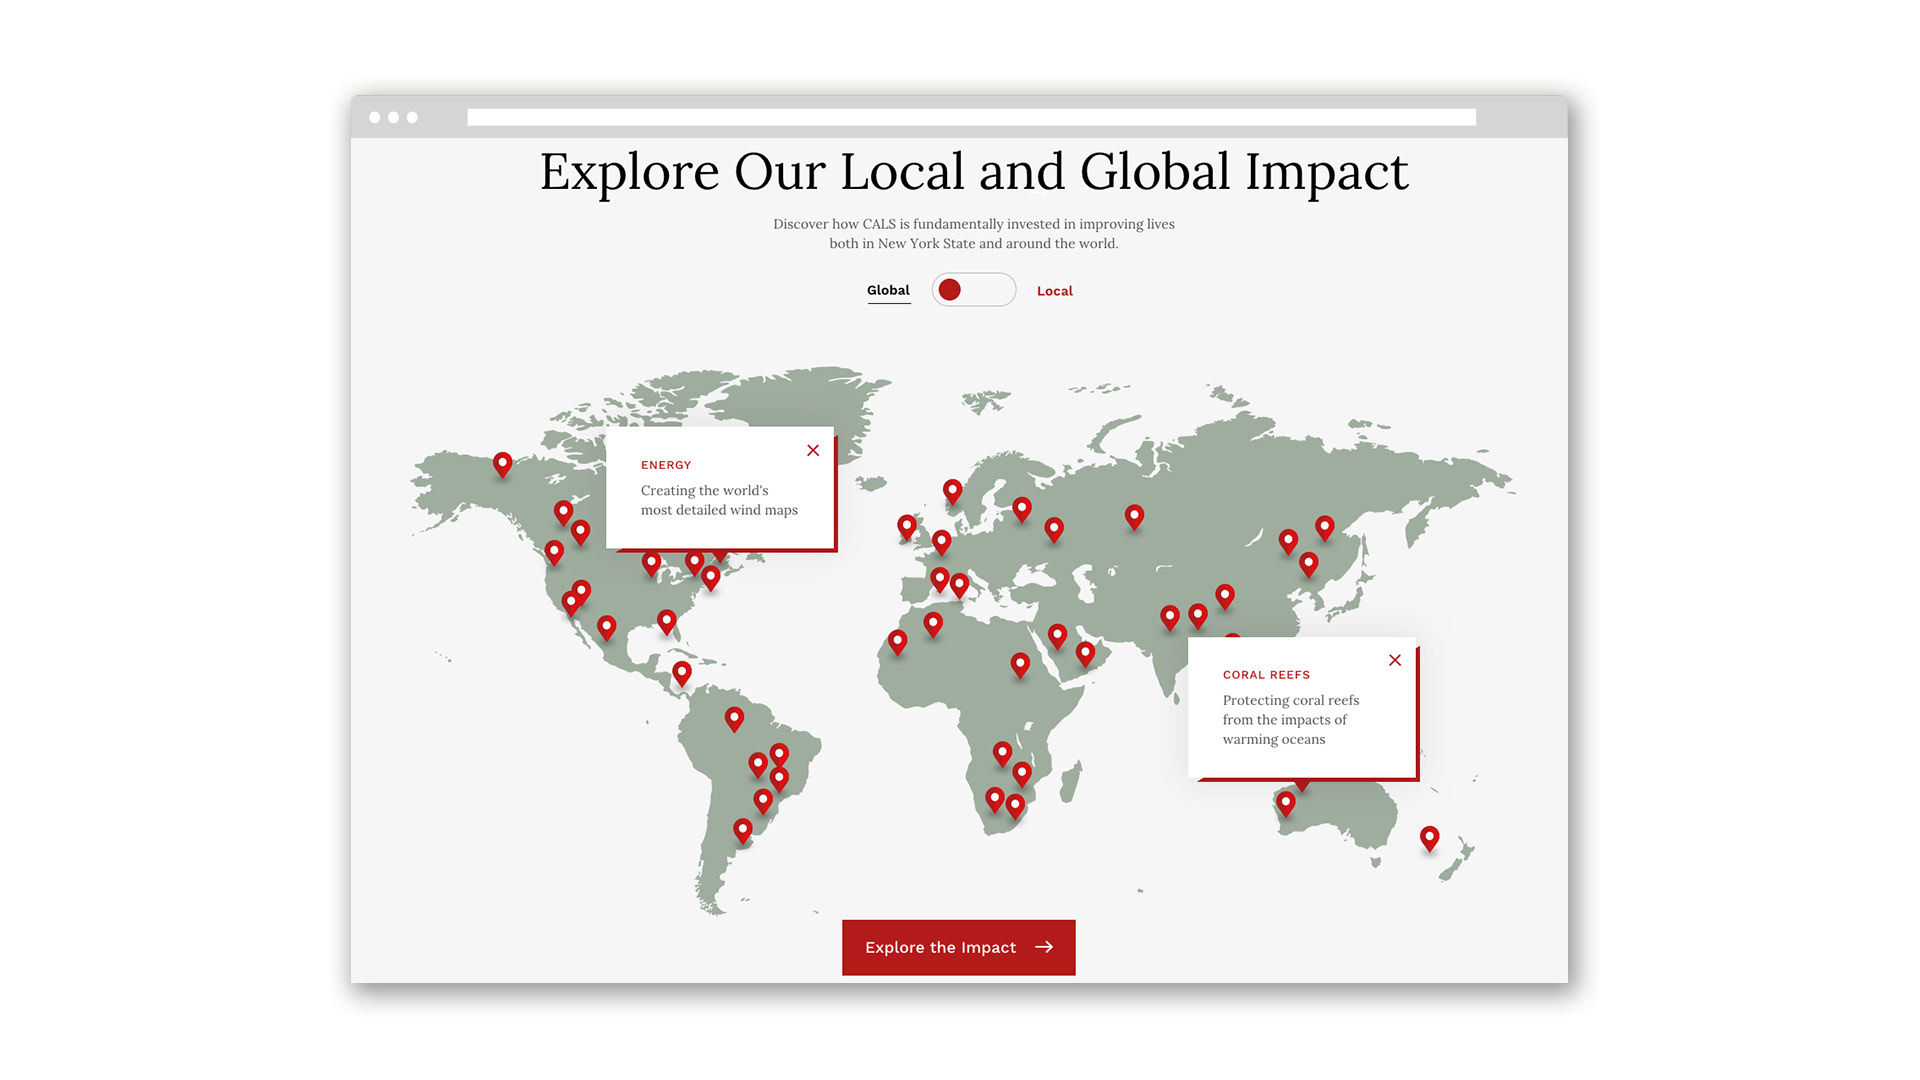The height and width of the screenshot is (1080, 1920).
Task: Switch to the Local view
Action: click(1054, 291)
